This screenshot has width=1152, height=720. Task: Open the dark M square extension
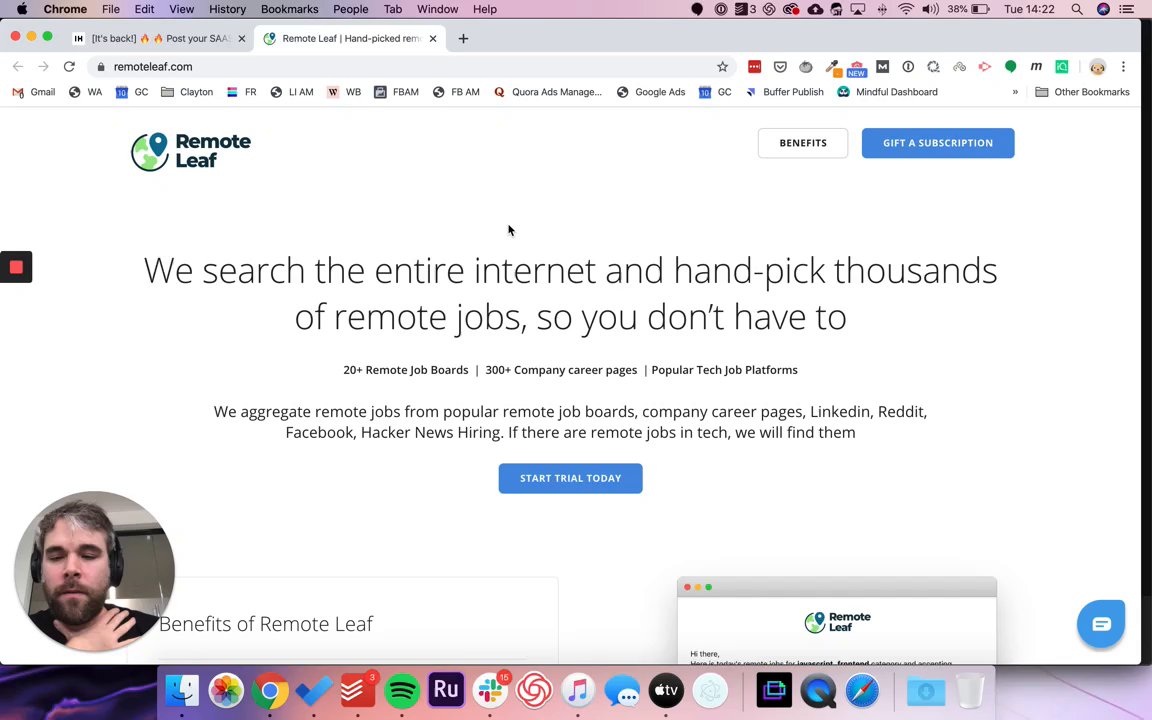coord(882,67)
